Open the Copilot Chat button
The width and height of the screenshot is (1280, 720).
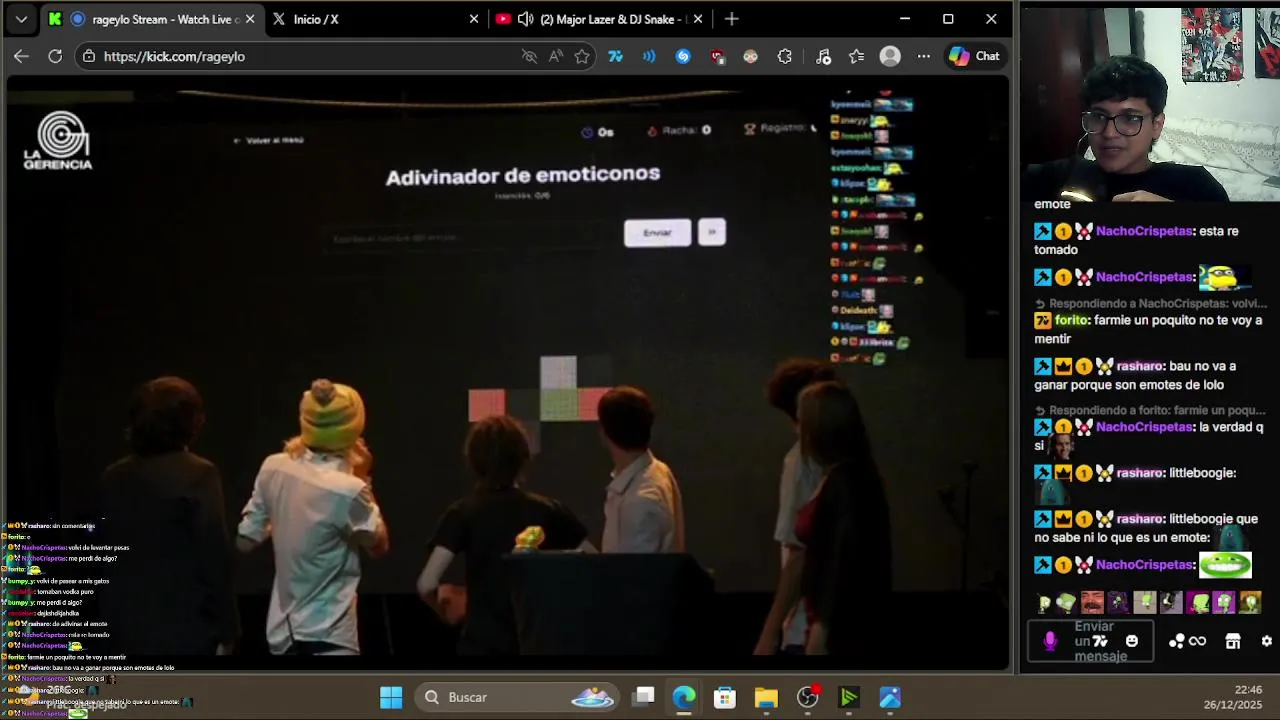(975, 56)
